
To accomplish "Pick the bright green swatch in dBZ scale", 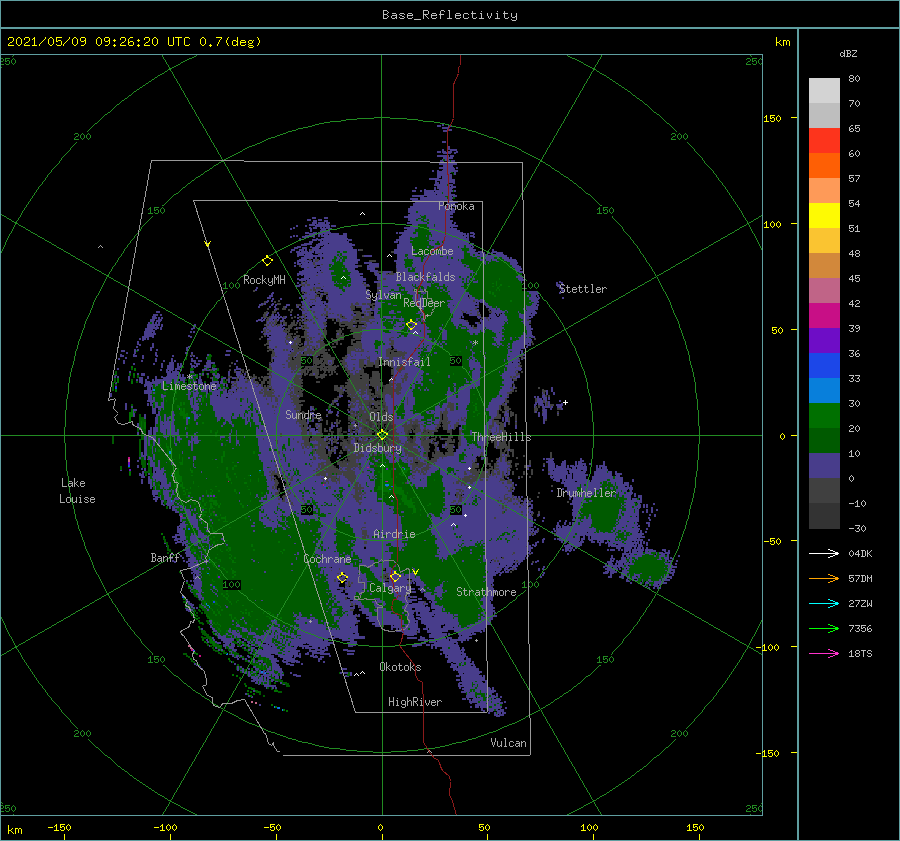I will [x=824, y=415].
